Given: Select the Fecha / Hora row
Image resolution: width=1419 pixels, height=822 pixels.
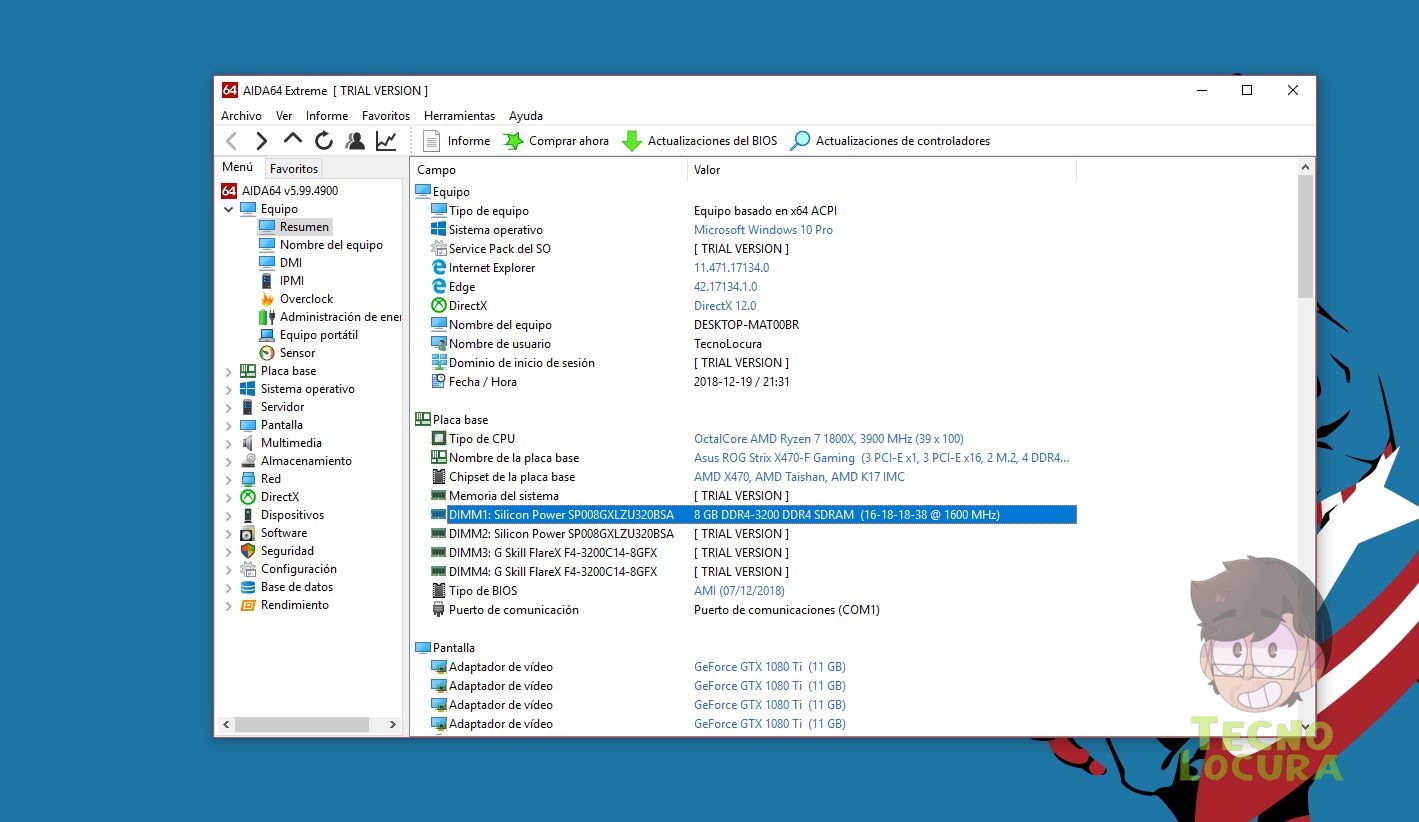Looking at the screenshot, I should point(753,382).
